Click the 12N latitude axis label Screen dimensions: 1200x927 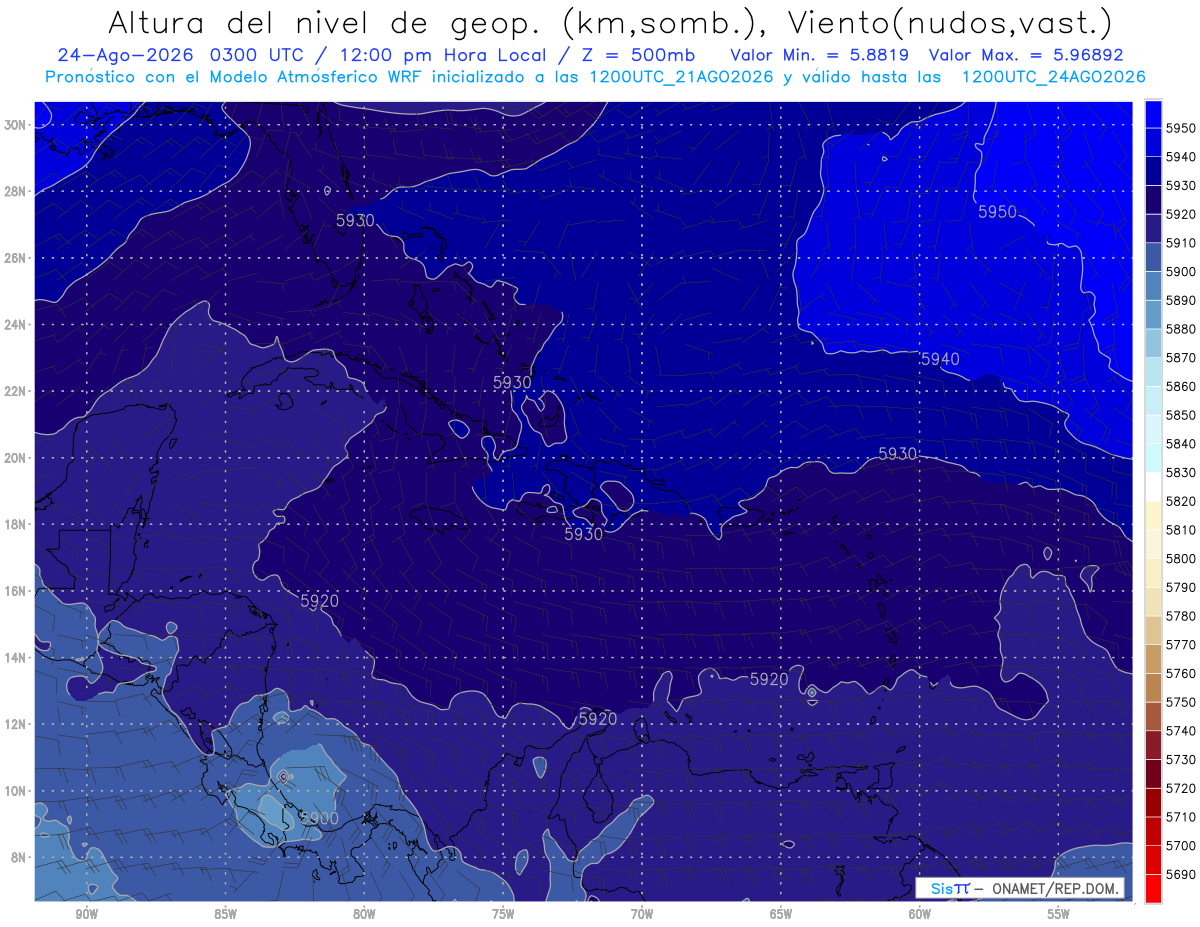(17, 724)
